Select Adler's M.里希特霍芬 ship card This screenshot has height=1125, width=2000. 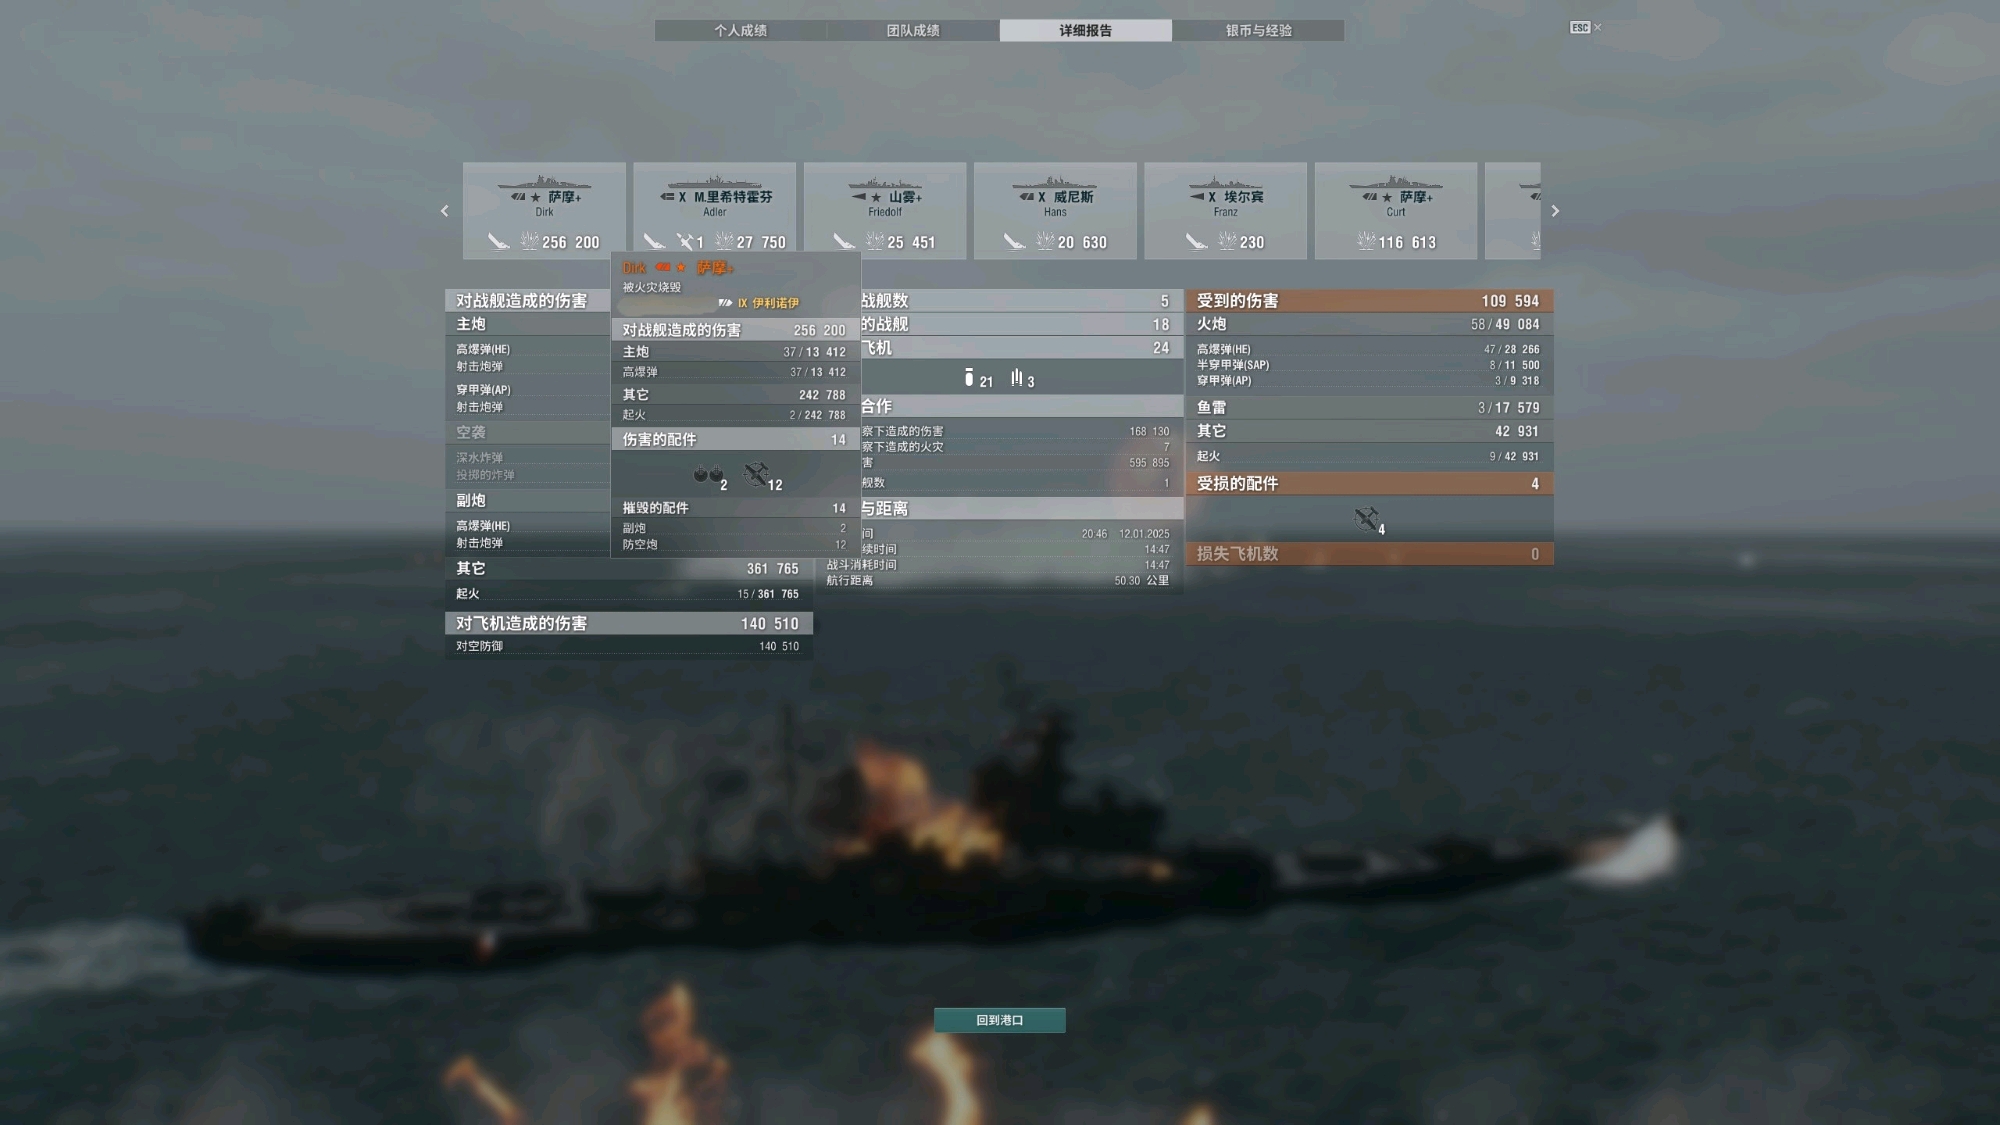[714, 211]
